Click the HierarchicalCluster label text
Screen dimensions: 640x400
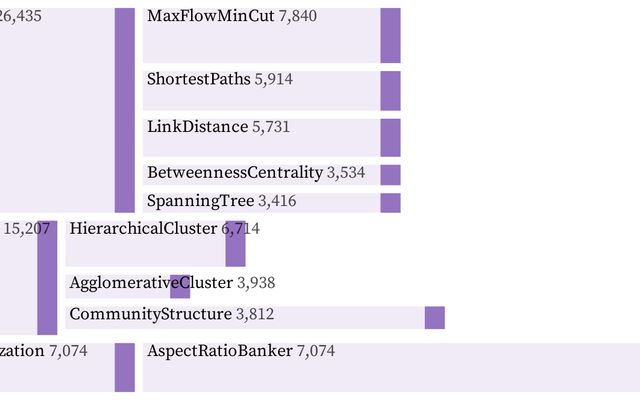(143, 229)
